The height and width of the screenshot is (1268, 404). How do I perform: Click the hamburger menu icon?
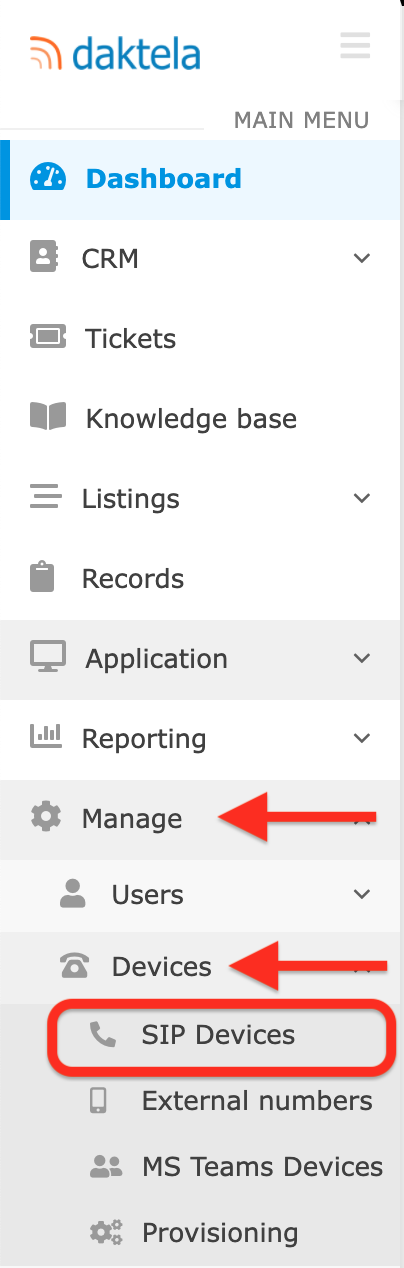coord(355,46)
